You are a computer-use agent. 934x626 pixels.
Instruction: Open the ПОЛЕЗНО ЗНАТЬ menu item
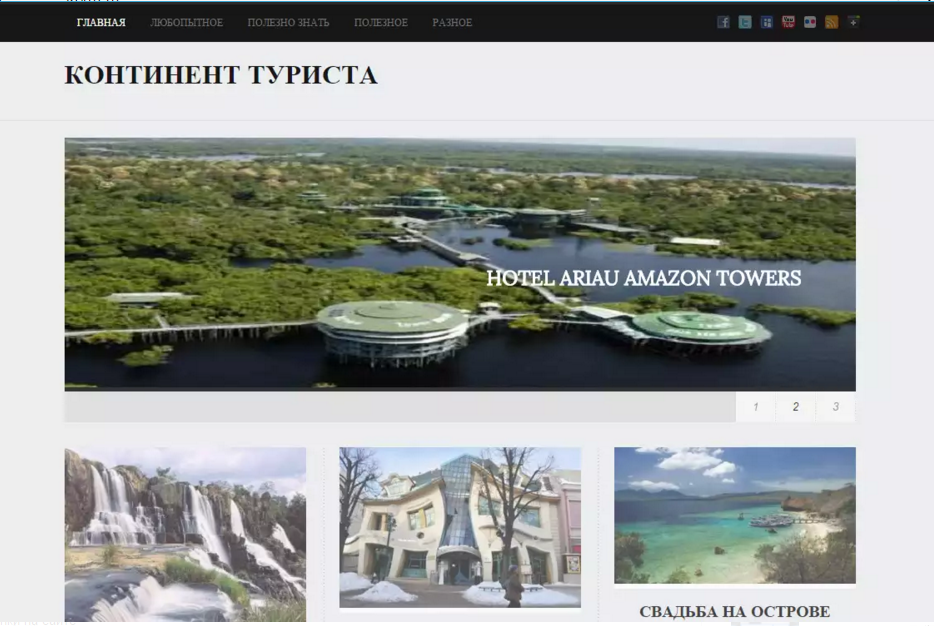pos(288,23)
